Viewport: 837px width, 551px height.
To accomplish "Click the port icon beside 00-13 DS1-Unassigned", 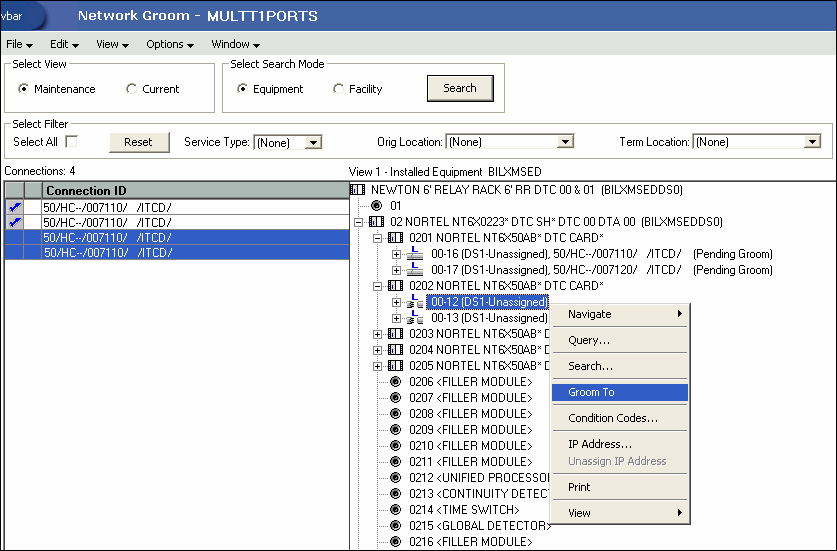I will click(x=417, y=318).
